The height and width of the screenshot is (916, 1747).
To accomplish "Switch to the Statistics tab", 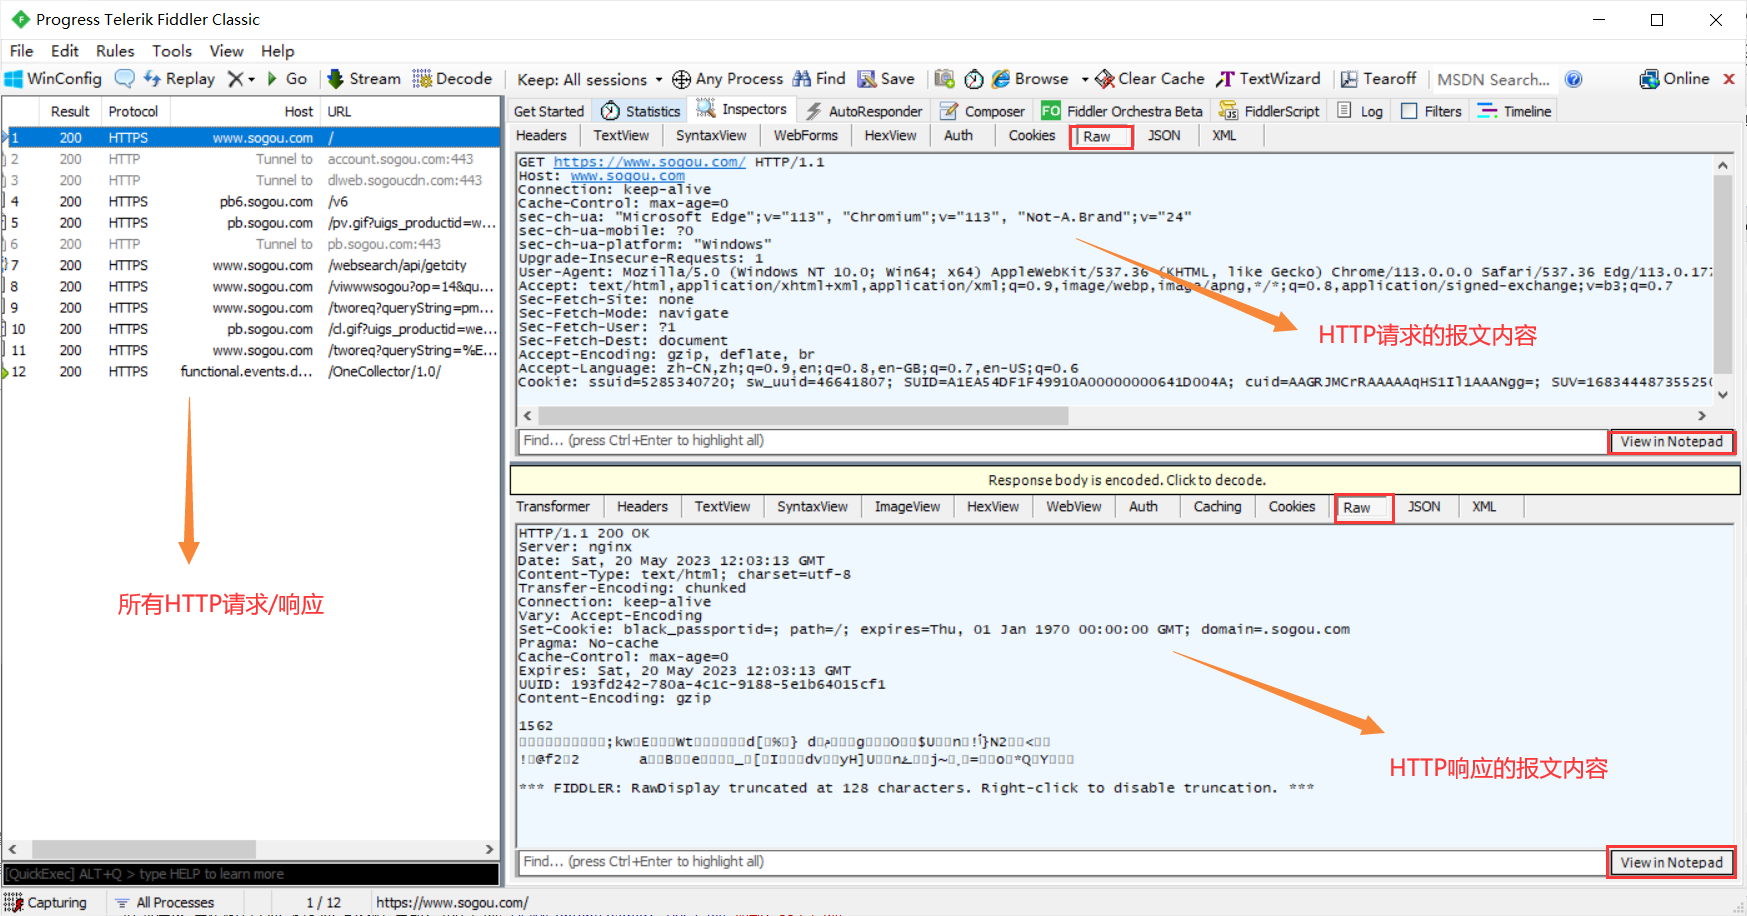I will pyautogui.click(x=641, y=111).
